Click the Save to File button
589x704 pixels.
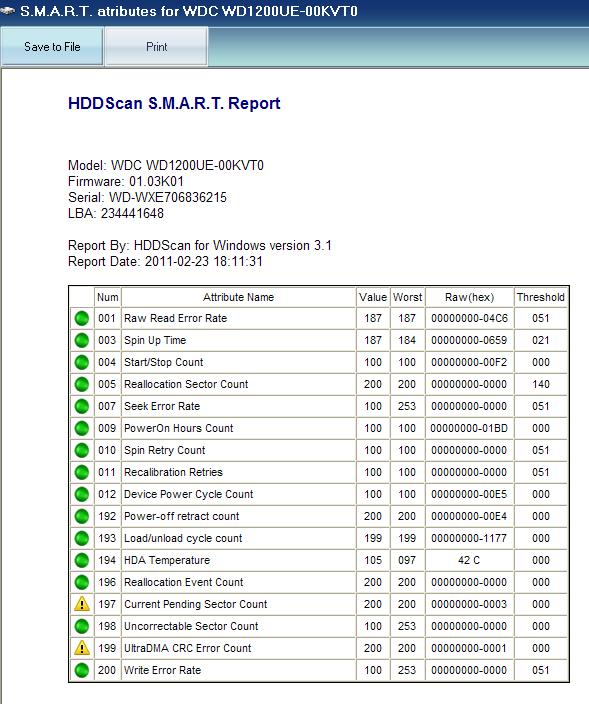[52, 47]
